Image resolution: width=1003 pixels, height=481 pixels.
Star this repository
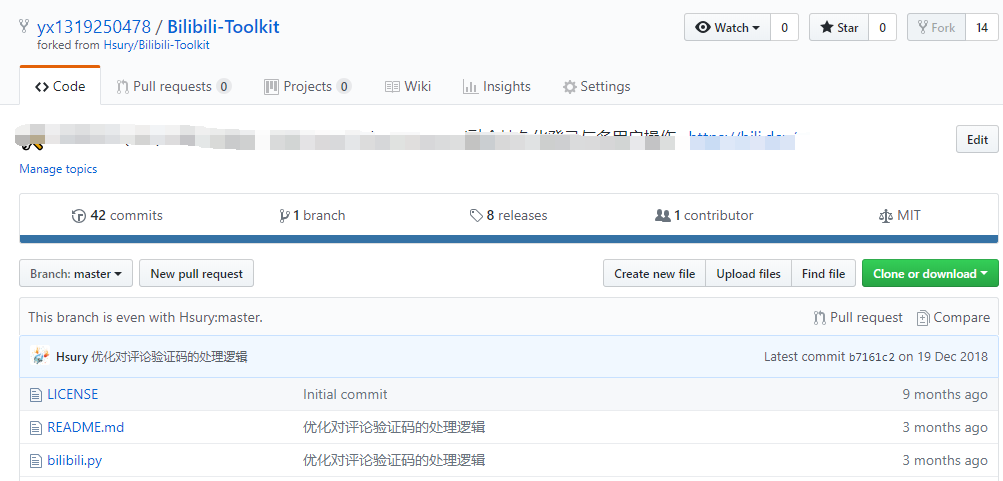pos(839,28)
